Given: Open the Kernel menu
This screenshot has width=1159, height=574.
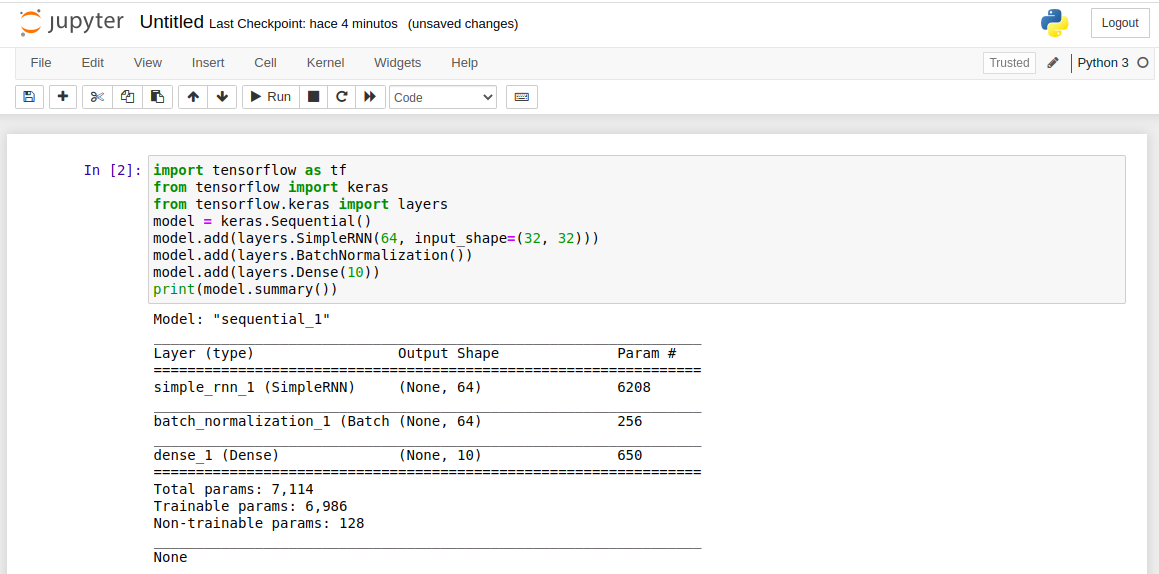Looking at the screenshot, I should [x=325, y=62].
